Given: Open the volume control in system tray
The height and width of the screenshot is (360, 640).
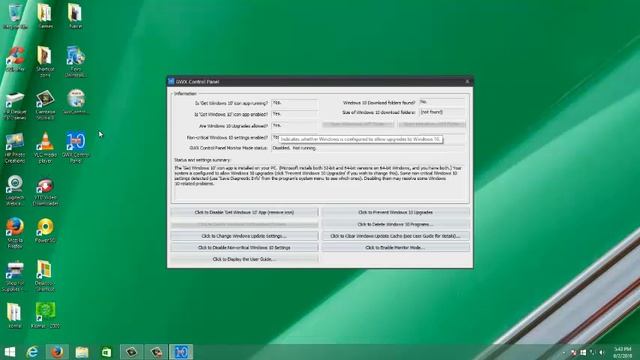Looking at the screenshot, I should click(602, 352).
